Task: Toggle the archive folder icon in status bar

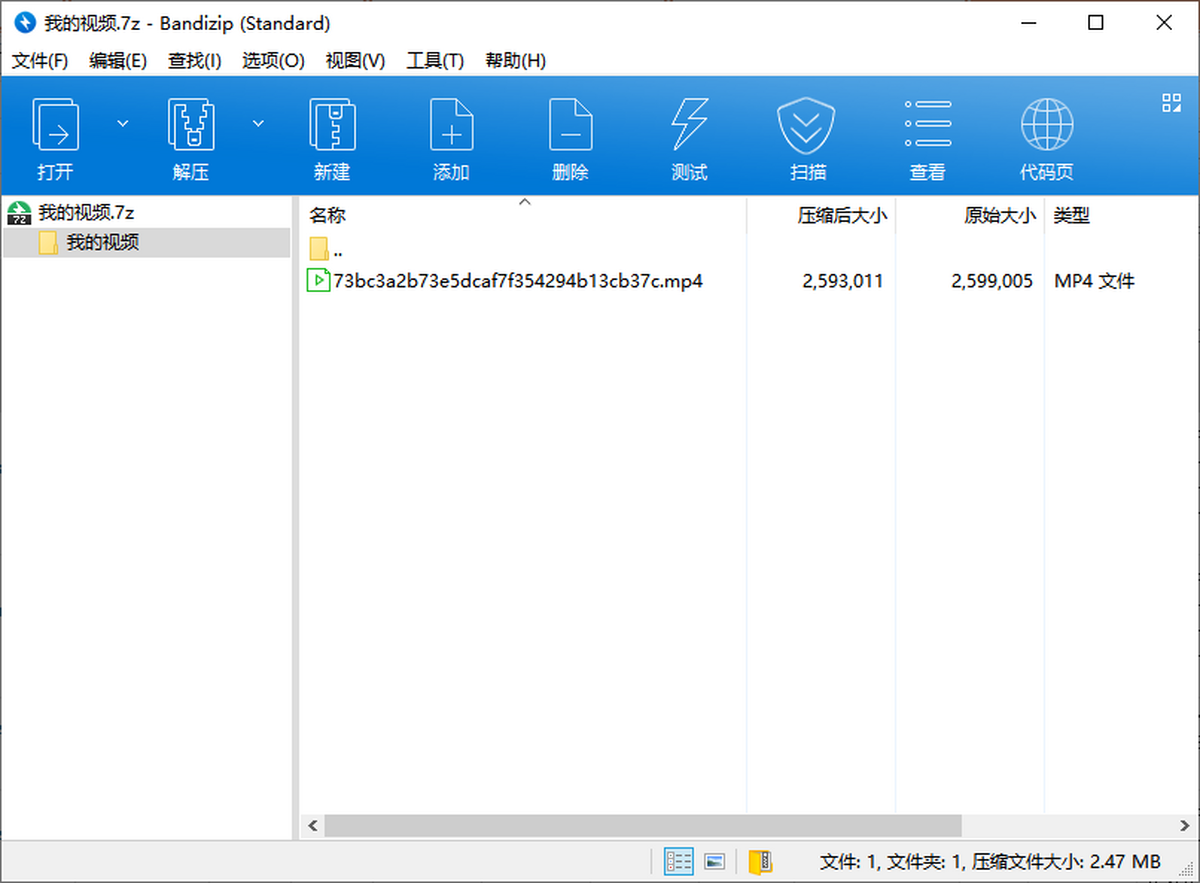Action: click(760, 861)
